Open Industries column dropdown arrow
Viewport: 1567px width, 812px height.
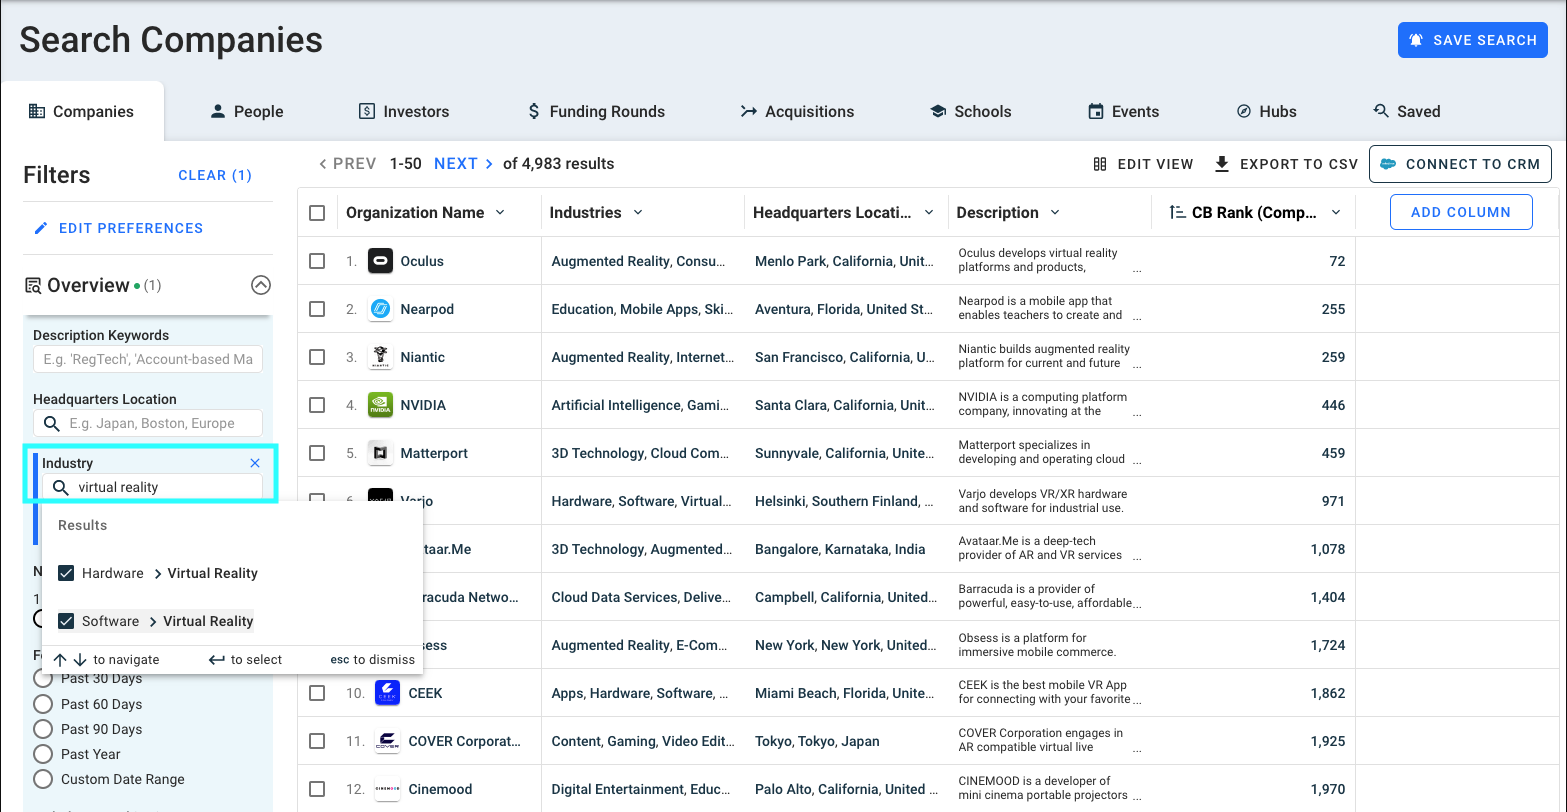[x=638, y=212]
